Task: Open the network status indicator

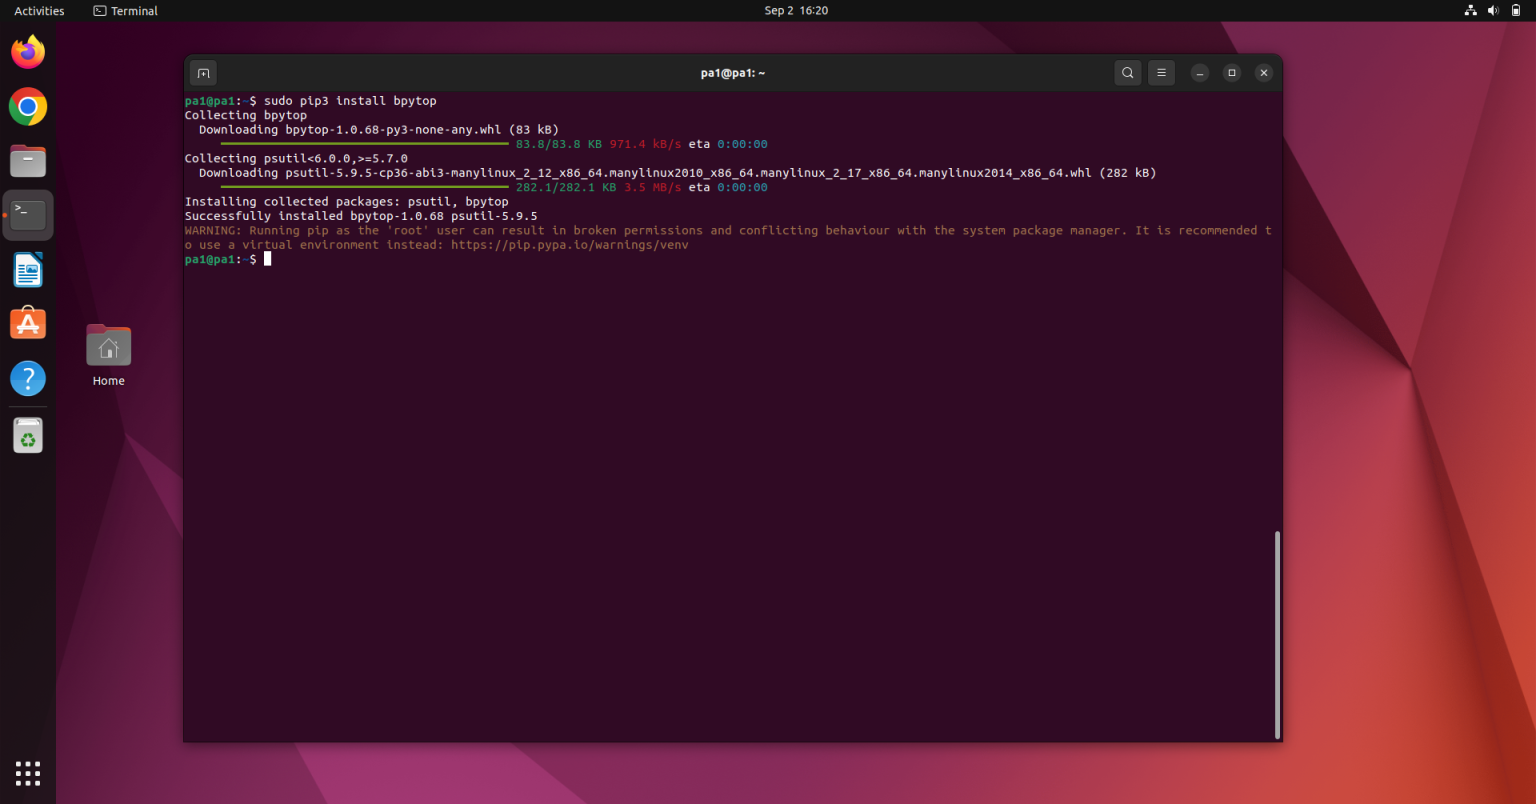Action: point(1470,10)
